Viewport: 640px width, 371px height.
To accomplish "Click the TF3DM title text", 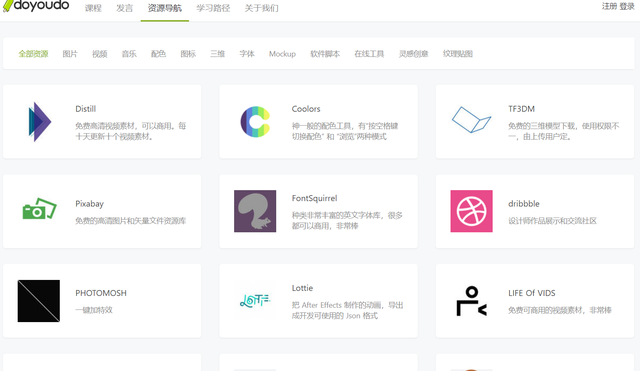I will (522, 109).
